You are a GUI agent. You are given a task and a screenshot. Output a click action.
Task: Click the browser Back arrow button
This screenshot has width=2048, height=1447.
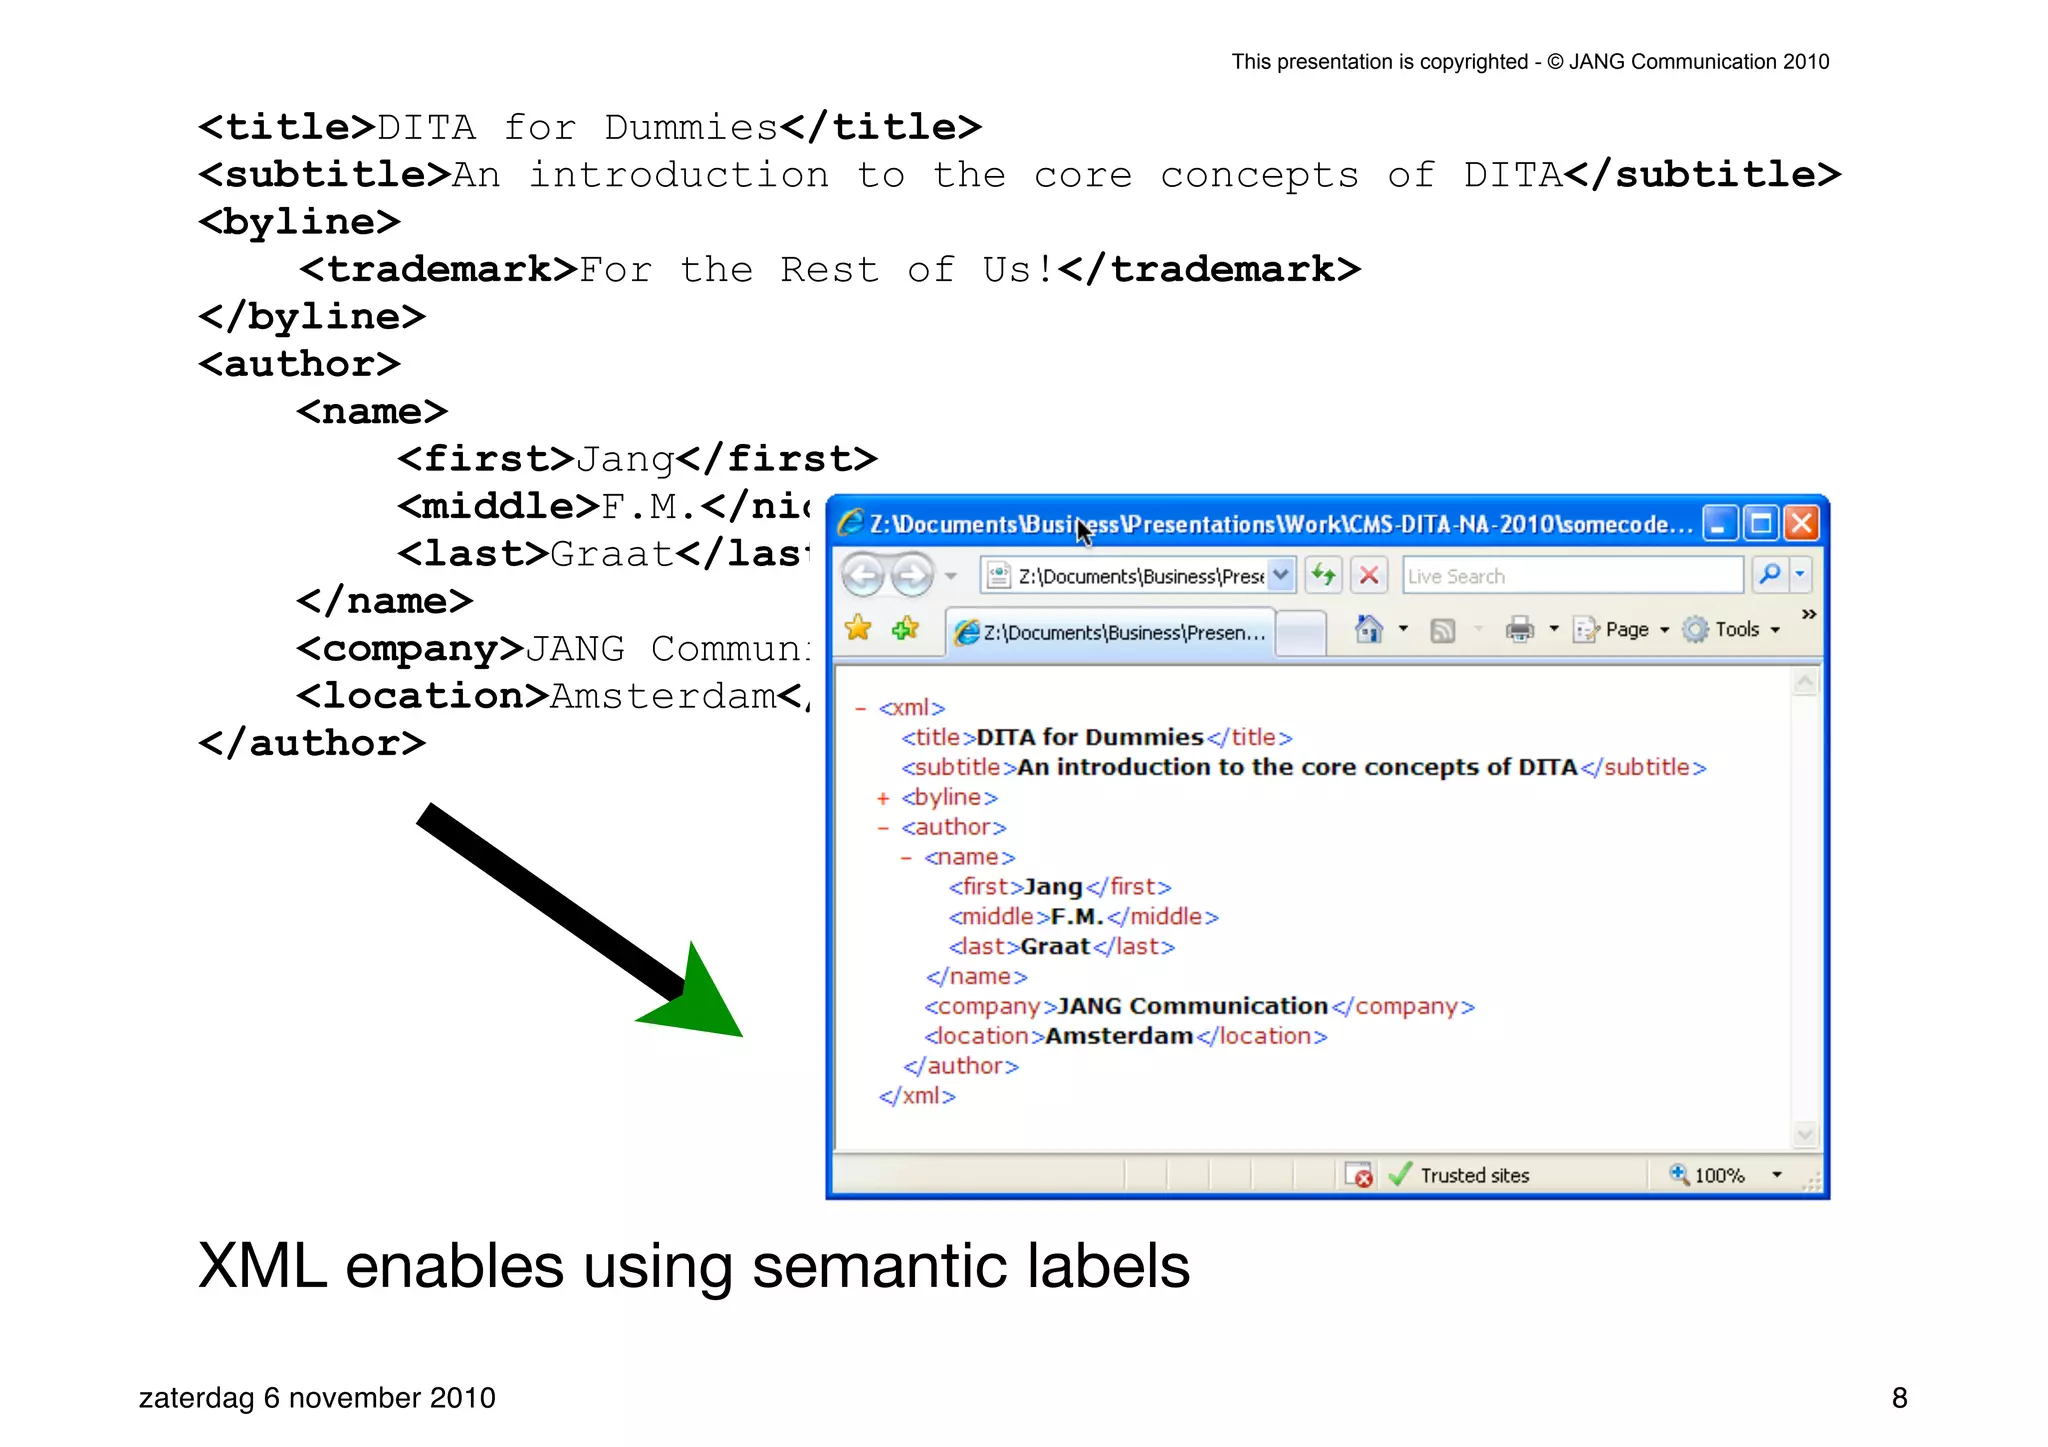[x=862, y=576]
